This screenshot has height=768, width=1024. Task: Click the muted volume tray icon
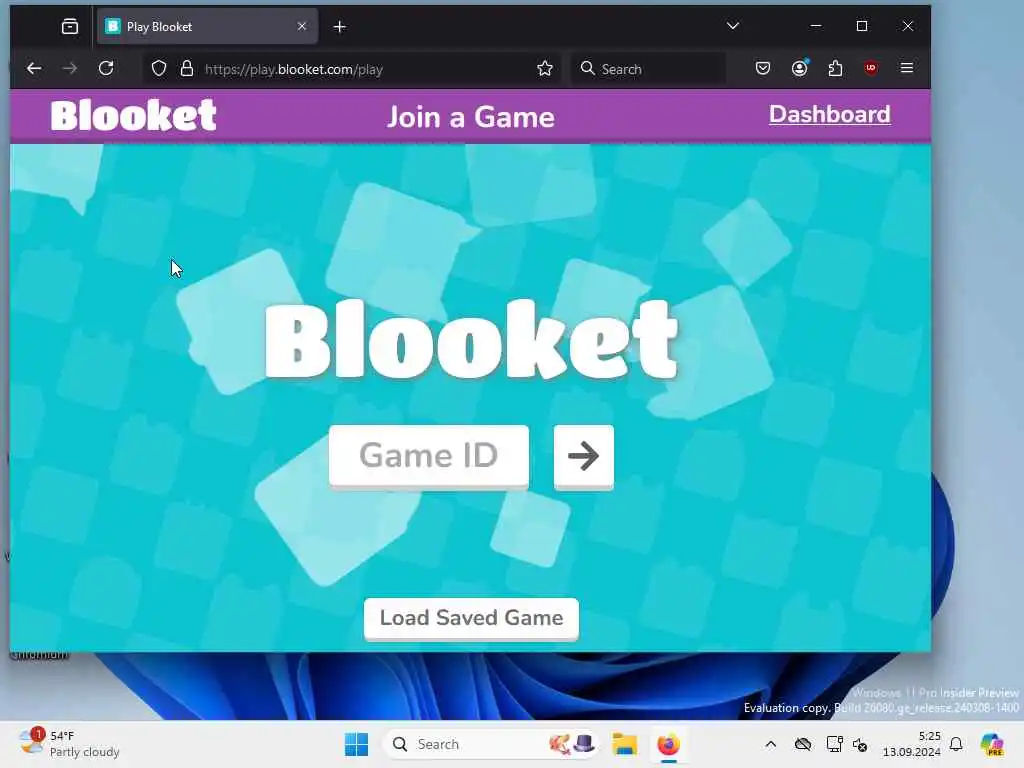(860, 744)
